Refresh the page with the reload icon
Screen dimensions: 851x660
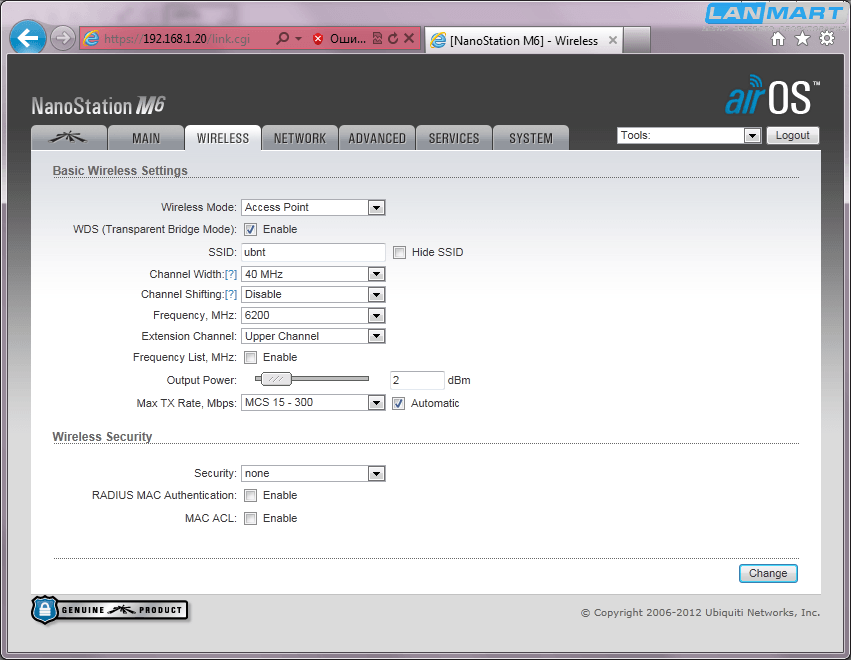393,39
